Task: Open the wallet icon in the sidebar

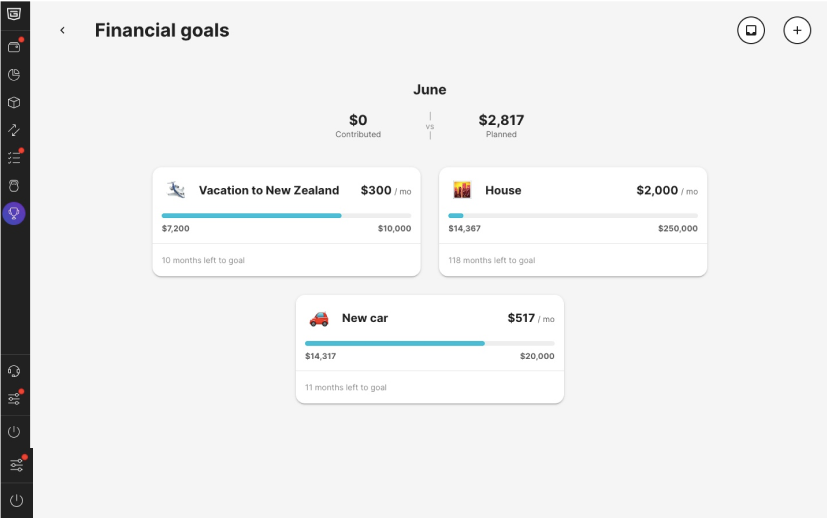Action: point(14,46)
